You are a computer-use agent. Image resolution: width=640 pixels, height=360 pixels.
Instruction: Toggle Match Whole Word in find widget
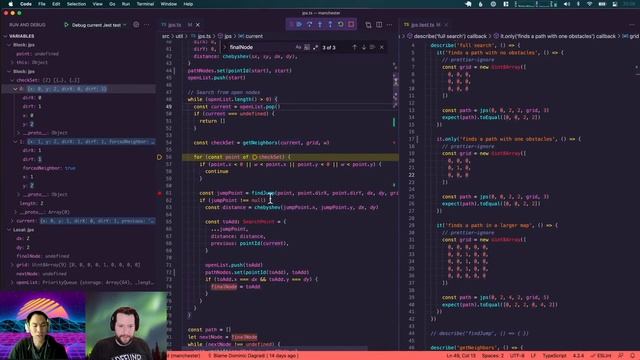coord(307,47)
